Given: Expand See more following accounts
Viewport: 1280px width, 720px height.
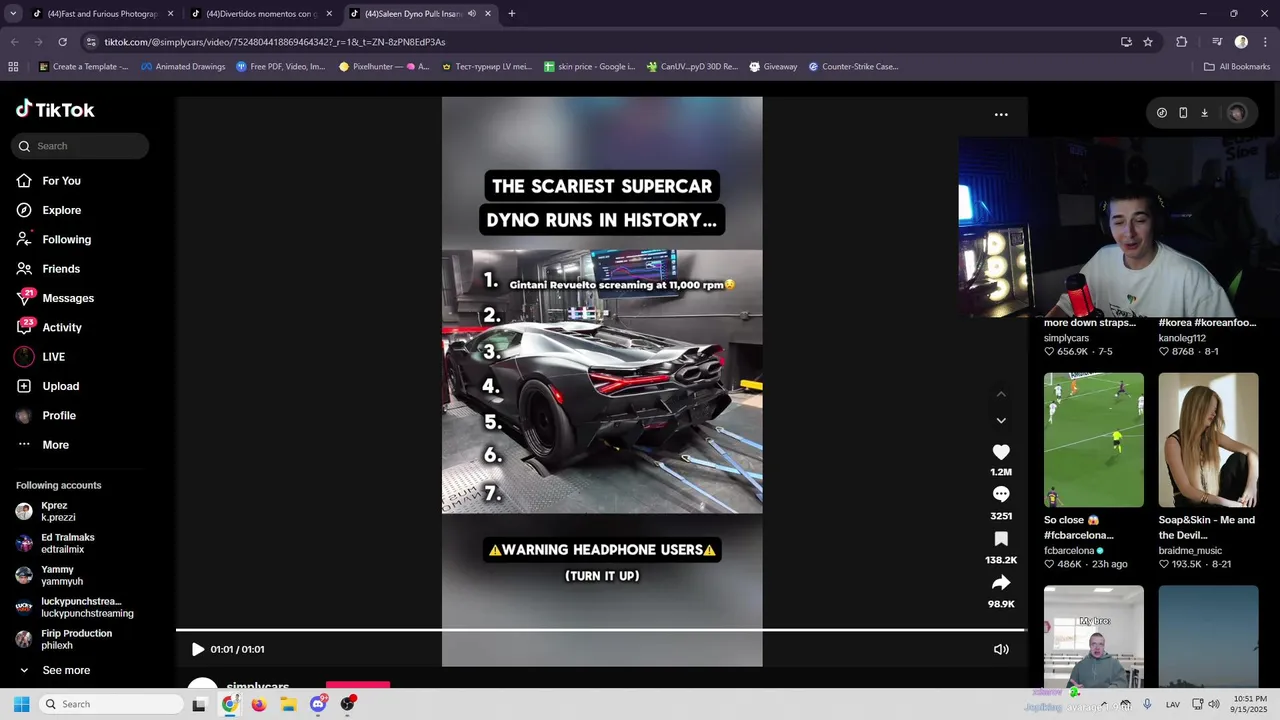Looking at the screenshot, I should [x=54, y=670].
